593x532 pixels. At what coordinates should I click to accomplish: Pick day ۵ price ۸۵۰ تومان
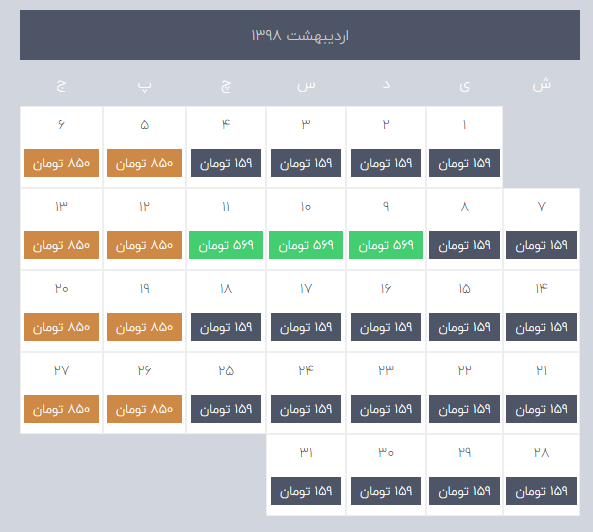point(144,163)
